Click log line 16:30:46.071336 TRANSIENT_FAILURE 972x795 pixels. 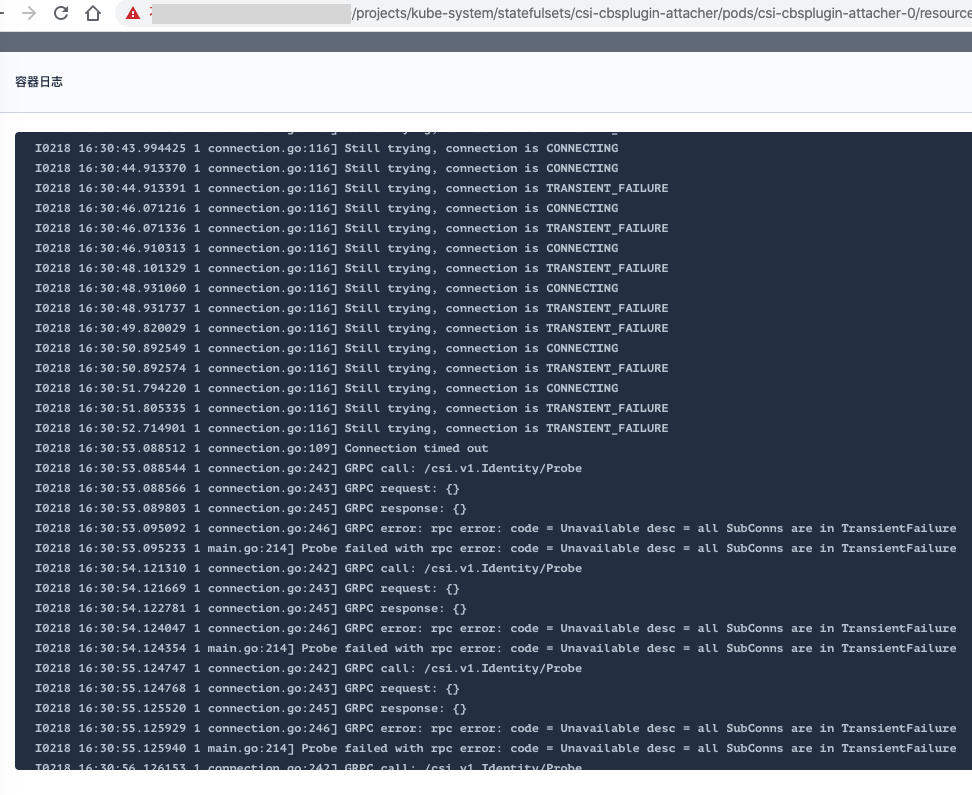pyautogui.click(x=351, y=228)
